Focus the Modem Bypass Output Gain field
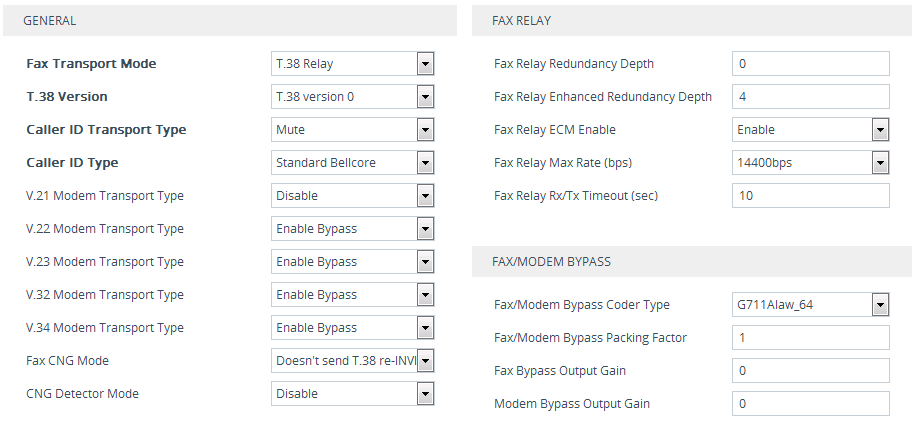Viewport: 917px width, 425px height. click(x=810, y=404)
